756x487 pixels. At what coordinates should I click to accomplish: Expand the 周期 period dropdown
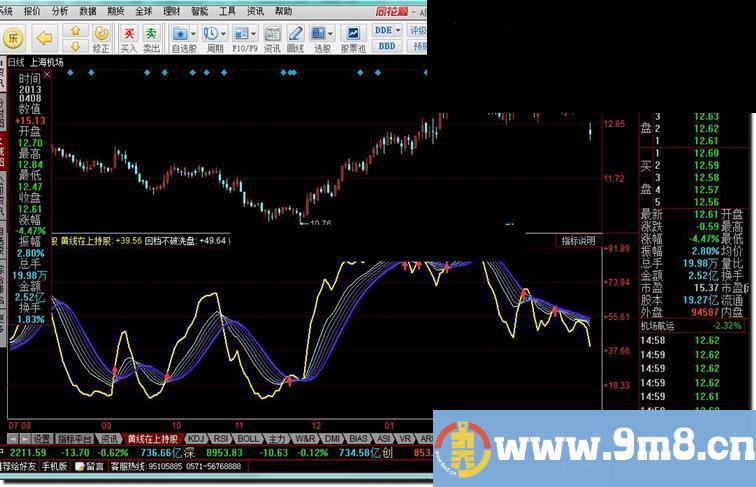[222, 33]
